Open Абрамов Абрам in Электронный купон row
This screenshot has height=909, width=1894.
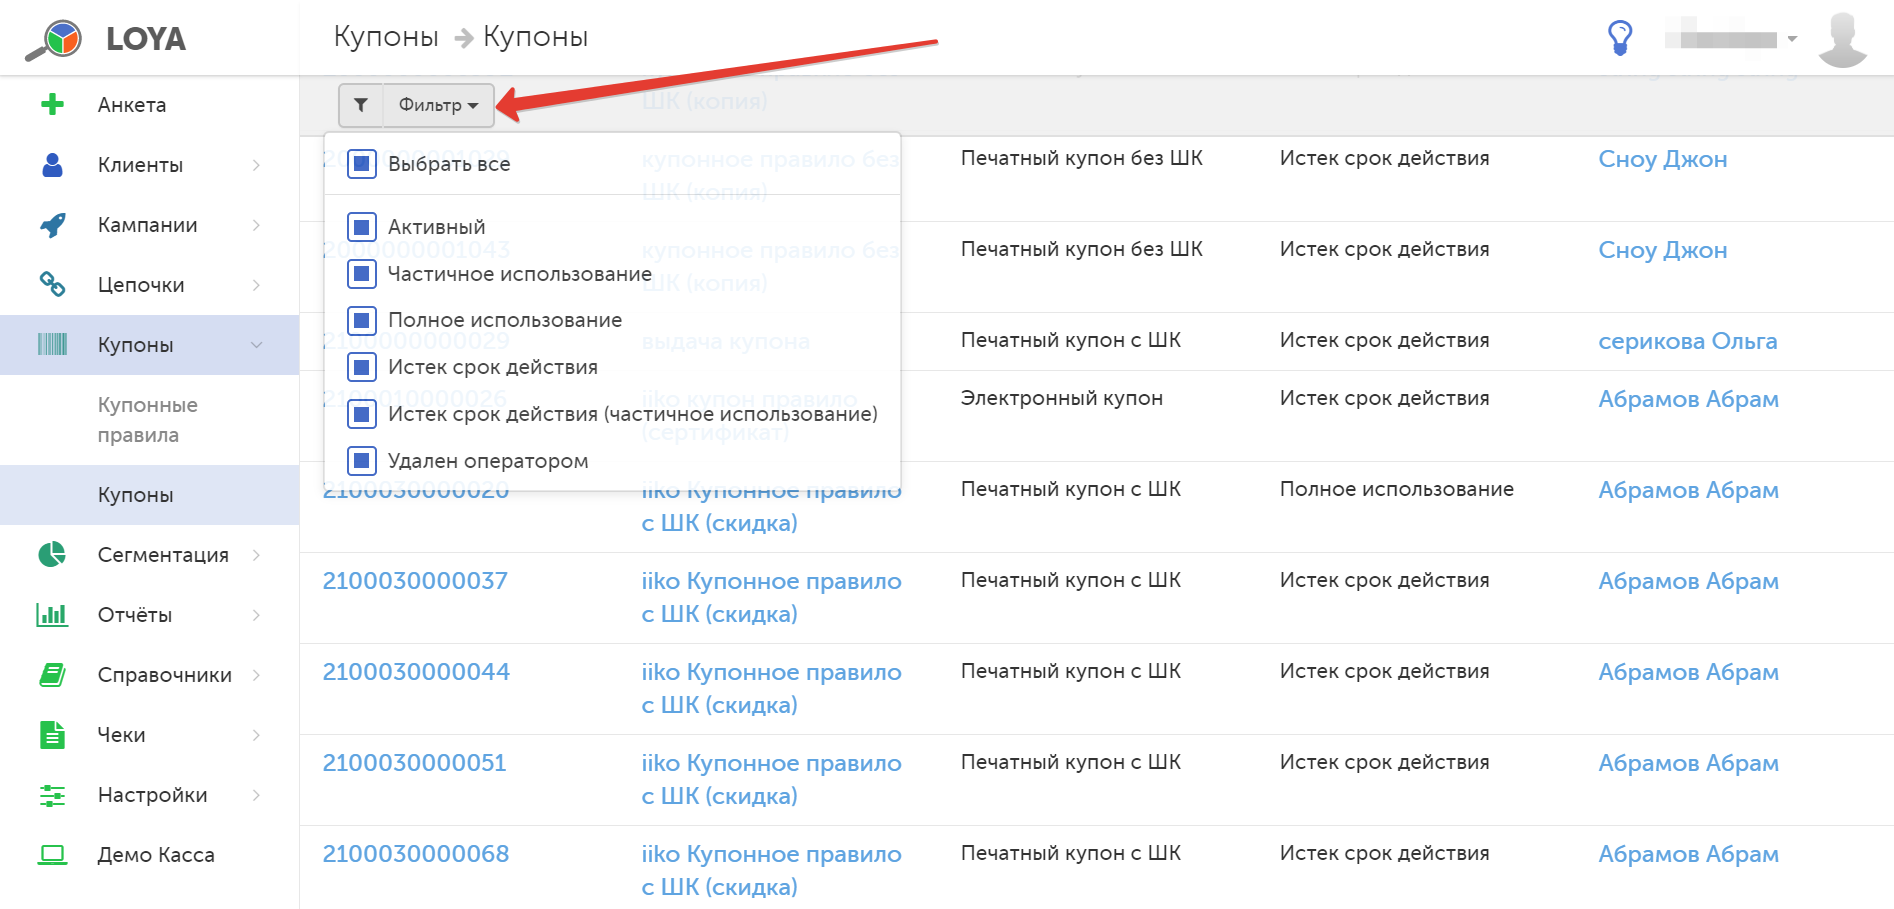(x=1688, y=399)
